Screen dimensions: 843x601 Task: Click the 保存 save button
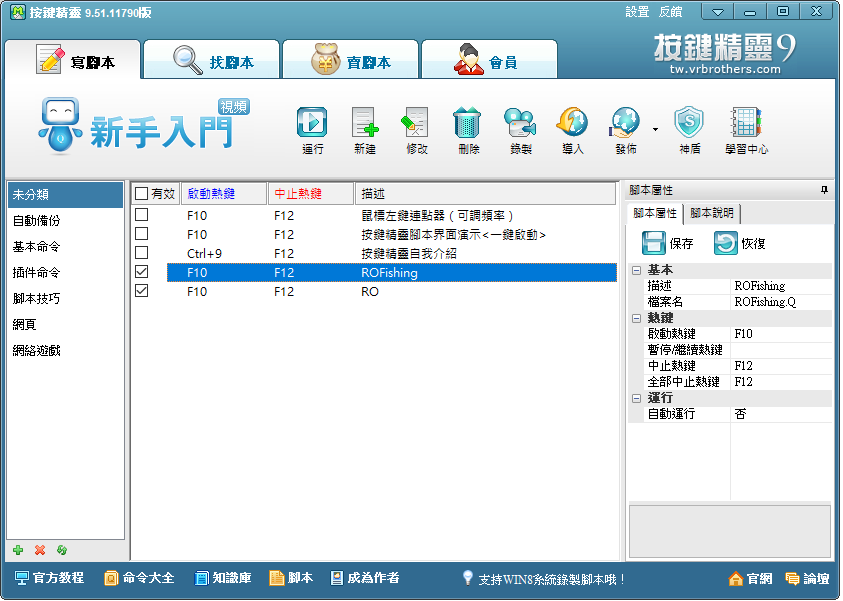pyautogui.click(x=668, y=243)
